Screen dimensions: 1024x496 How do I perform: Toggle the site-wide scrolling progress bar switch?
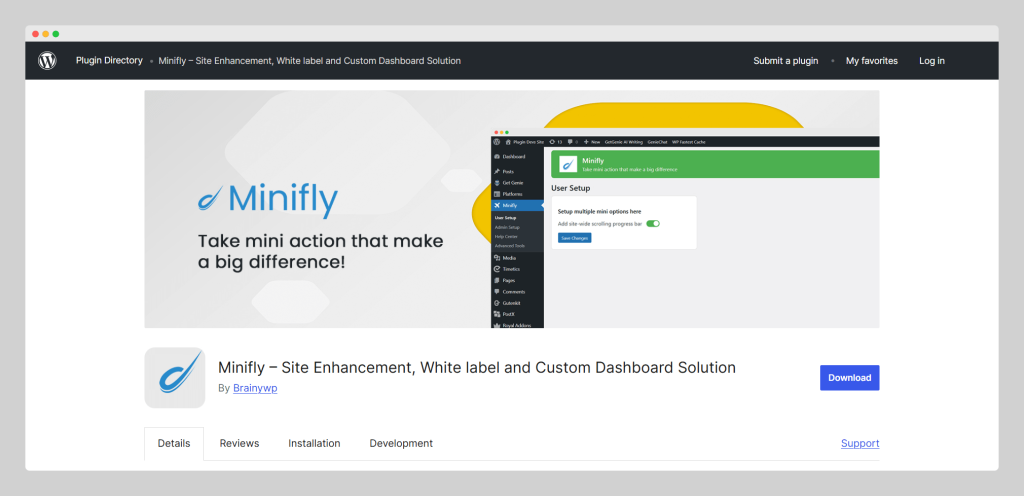pos(653,224)
